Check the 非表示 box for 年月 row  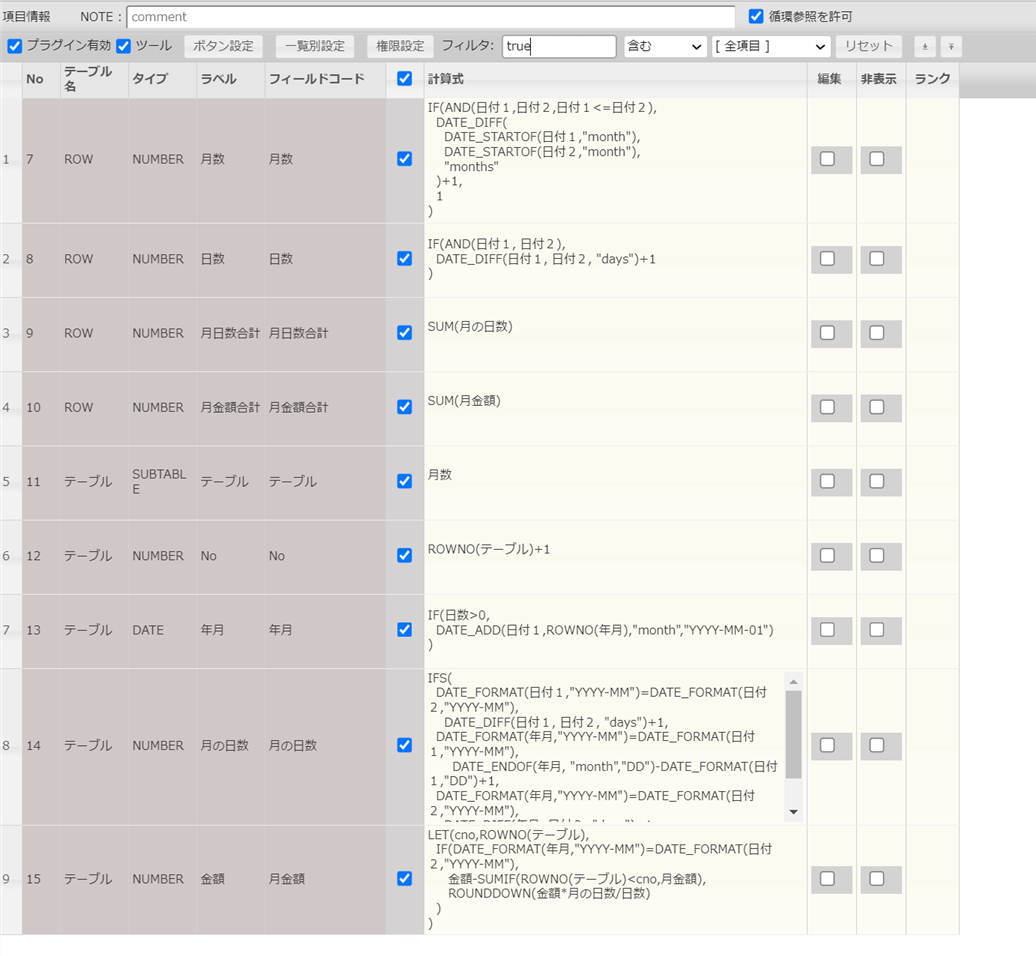877,630
